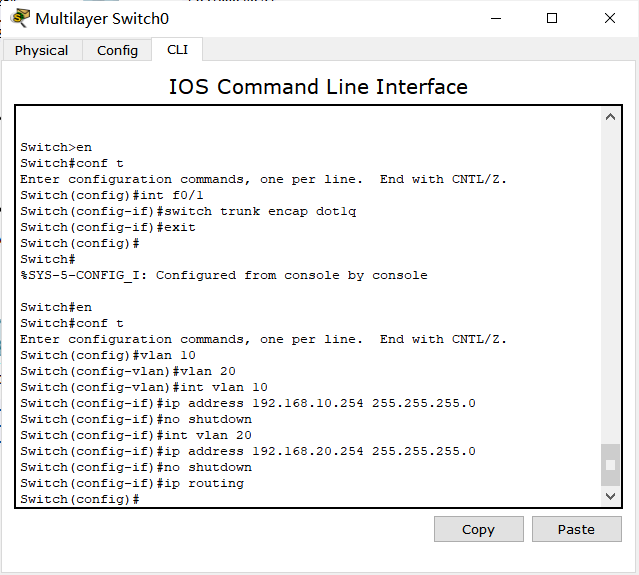Place cursor at the final Switch(config)# prompt

click(x=142, y=499)
